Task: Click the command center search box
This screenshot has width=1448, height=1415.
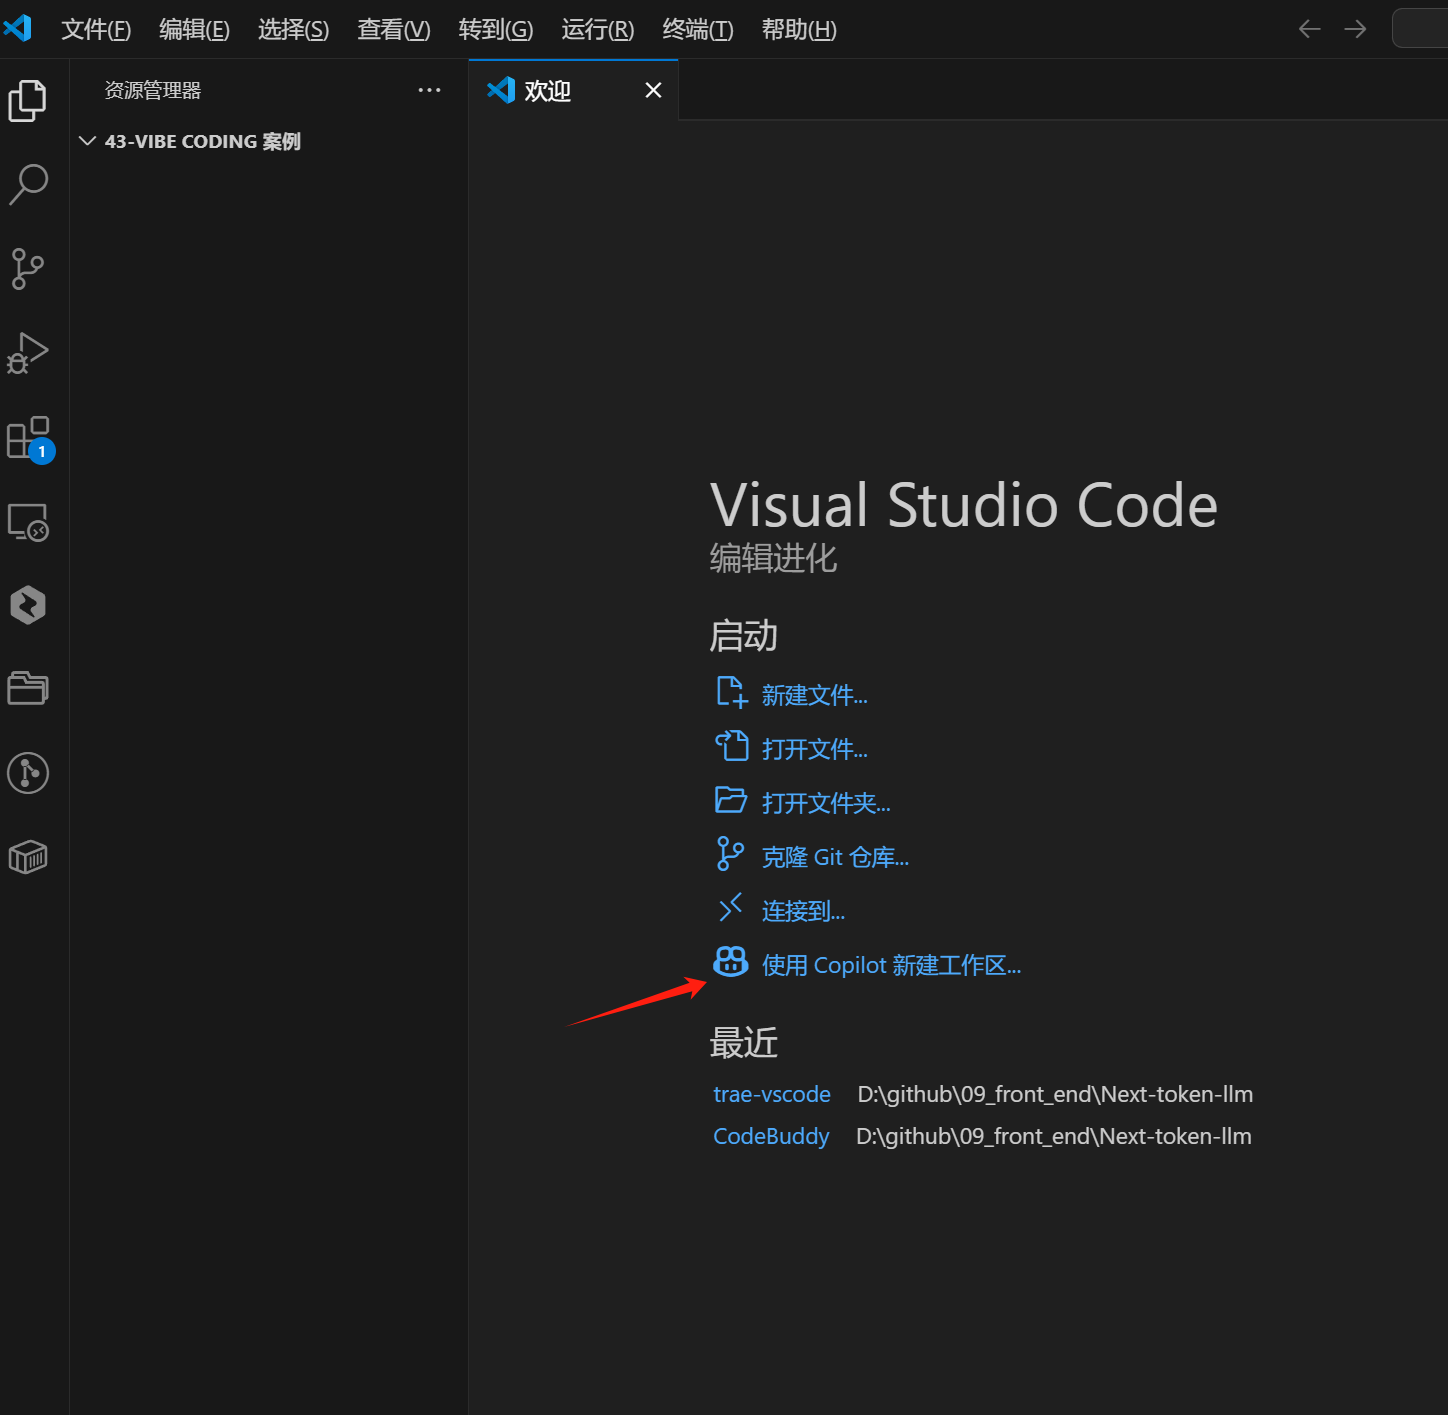Action: tap(1420, 28)
